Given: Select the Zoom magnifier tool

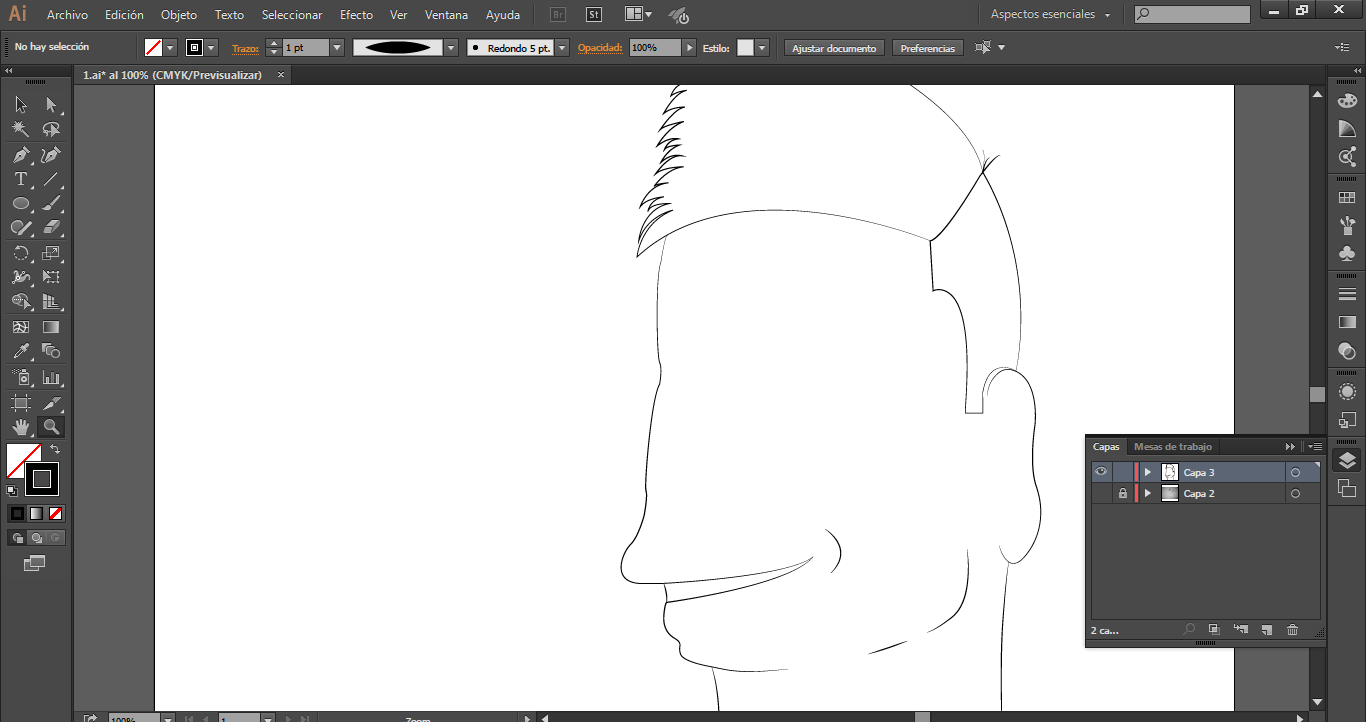Looking at the screenshot, I should coord(51,428).
